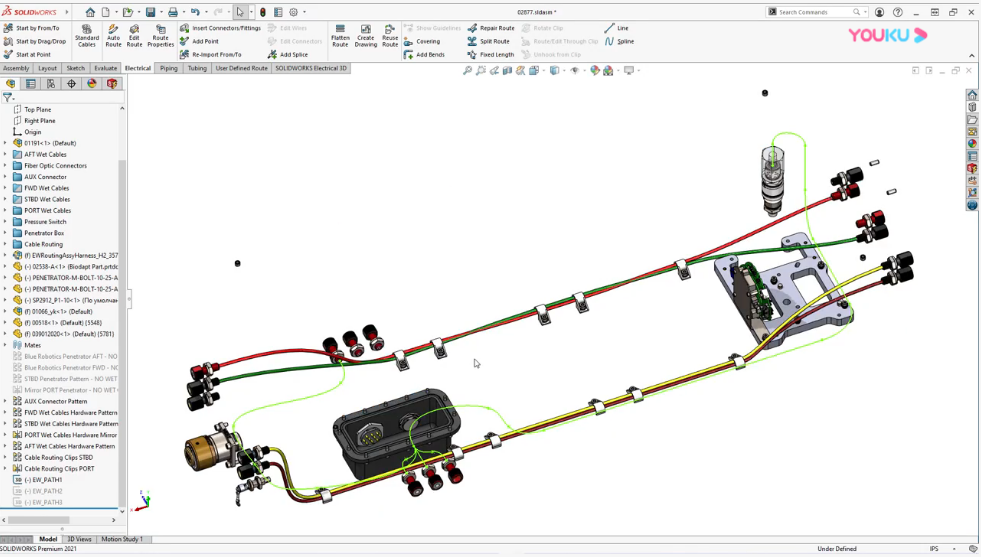Select the Spline sketch tool
Image resolution: width=981 pixels, height=557 pixels.
(x=619, y=42)
